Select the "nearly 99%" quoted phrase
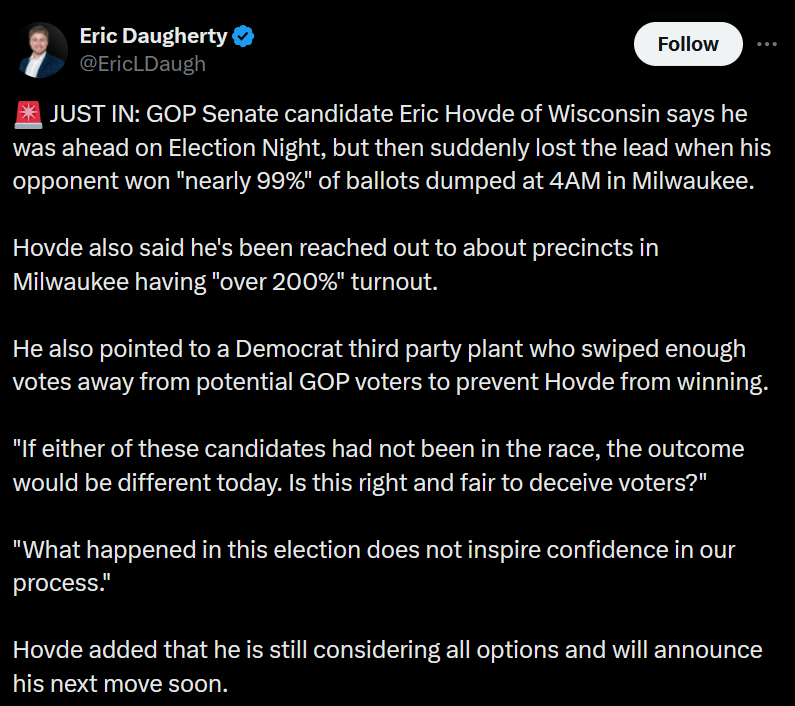The image size is (795, 706). (x=244, y=181)
